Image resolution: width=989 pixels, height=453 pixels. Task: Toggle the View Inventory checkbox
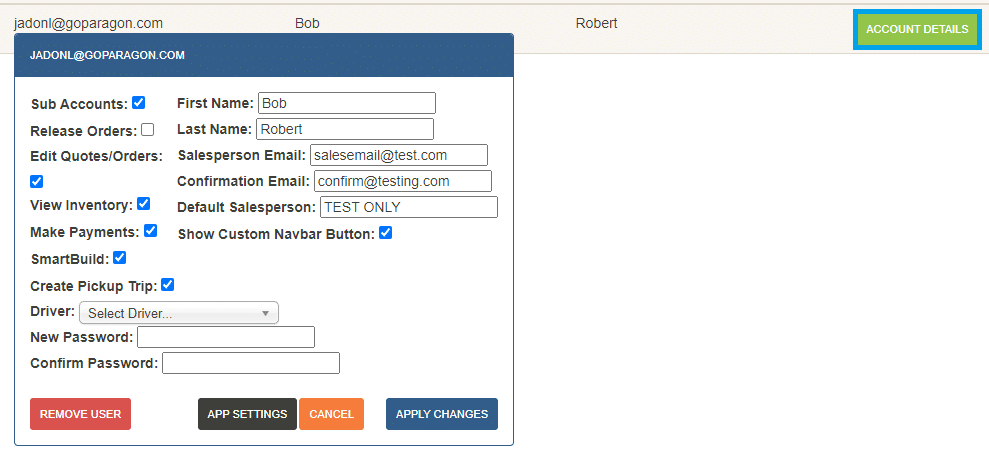click(144, 204)
